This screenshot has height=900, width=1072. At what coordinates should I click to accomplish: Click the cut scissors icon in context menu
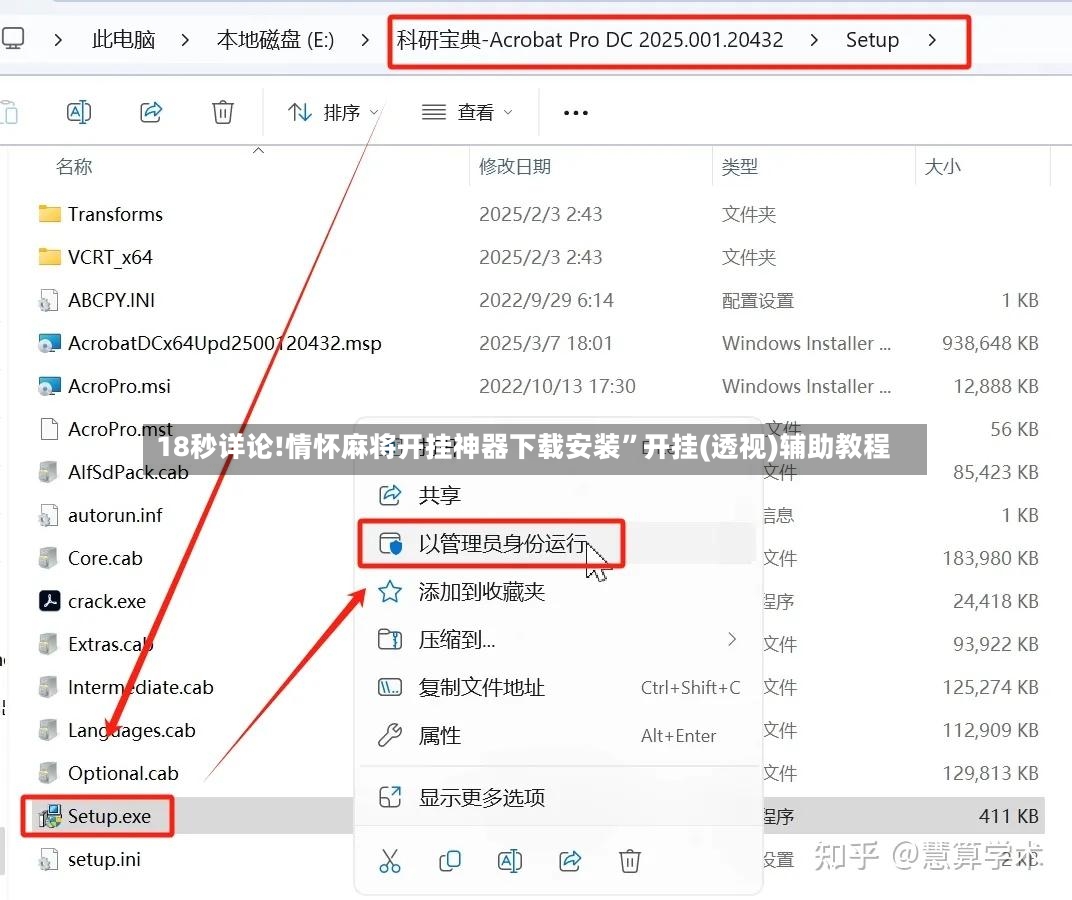pyautogui.click(x=390, y=861)
